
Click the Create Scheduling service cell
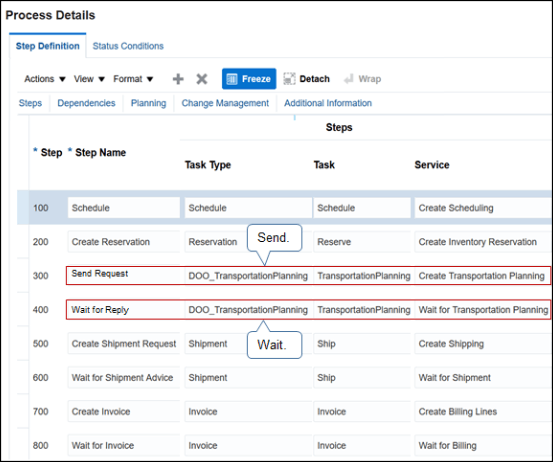[x=483, y=208]
